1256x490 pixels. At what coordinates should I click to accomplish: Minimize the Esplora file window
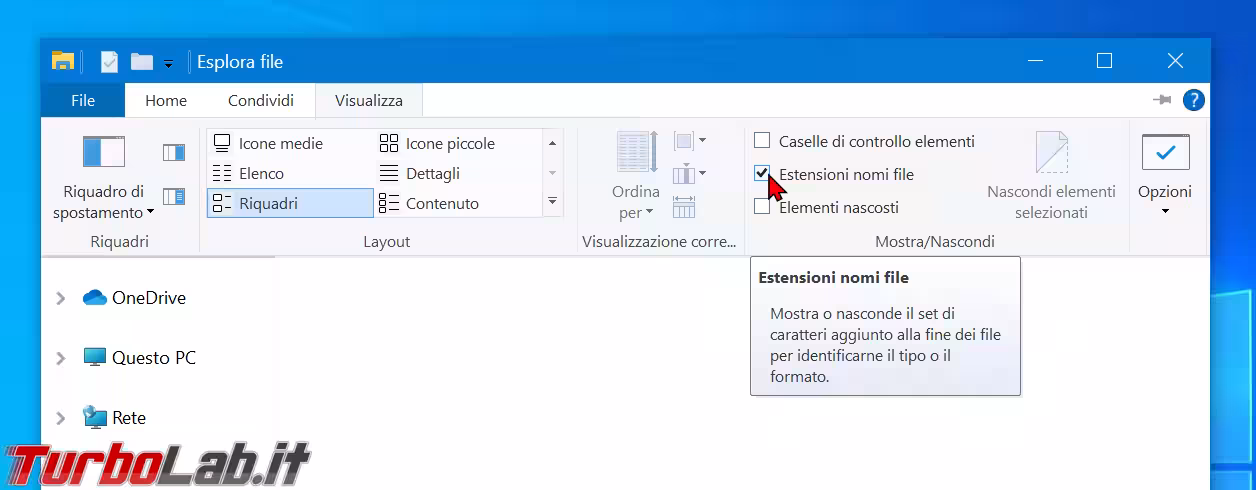tap(1034, 61)
